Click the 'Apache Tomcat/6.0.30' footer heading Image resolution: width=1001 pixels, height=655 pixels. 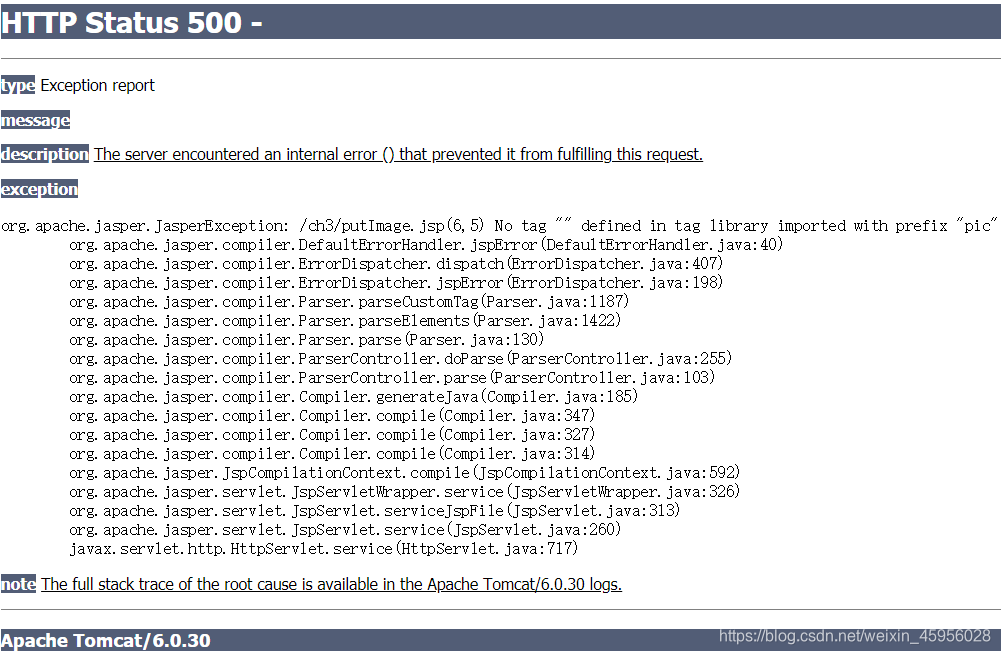click(106, 640)
